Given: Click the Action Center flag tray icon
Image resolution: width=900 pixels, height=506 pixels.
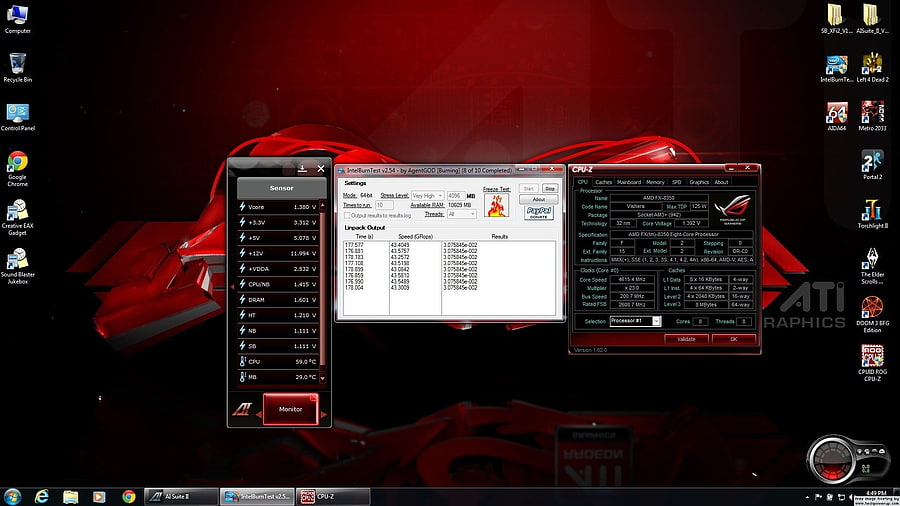Looking at the screenshot, I should point(818,497).
